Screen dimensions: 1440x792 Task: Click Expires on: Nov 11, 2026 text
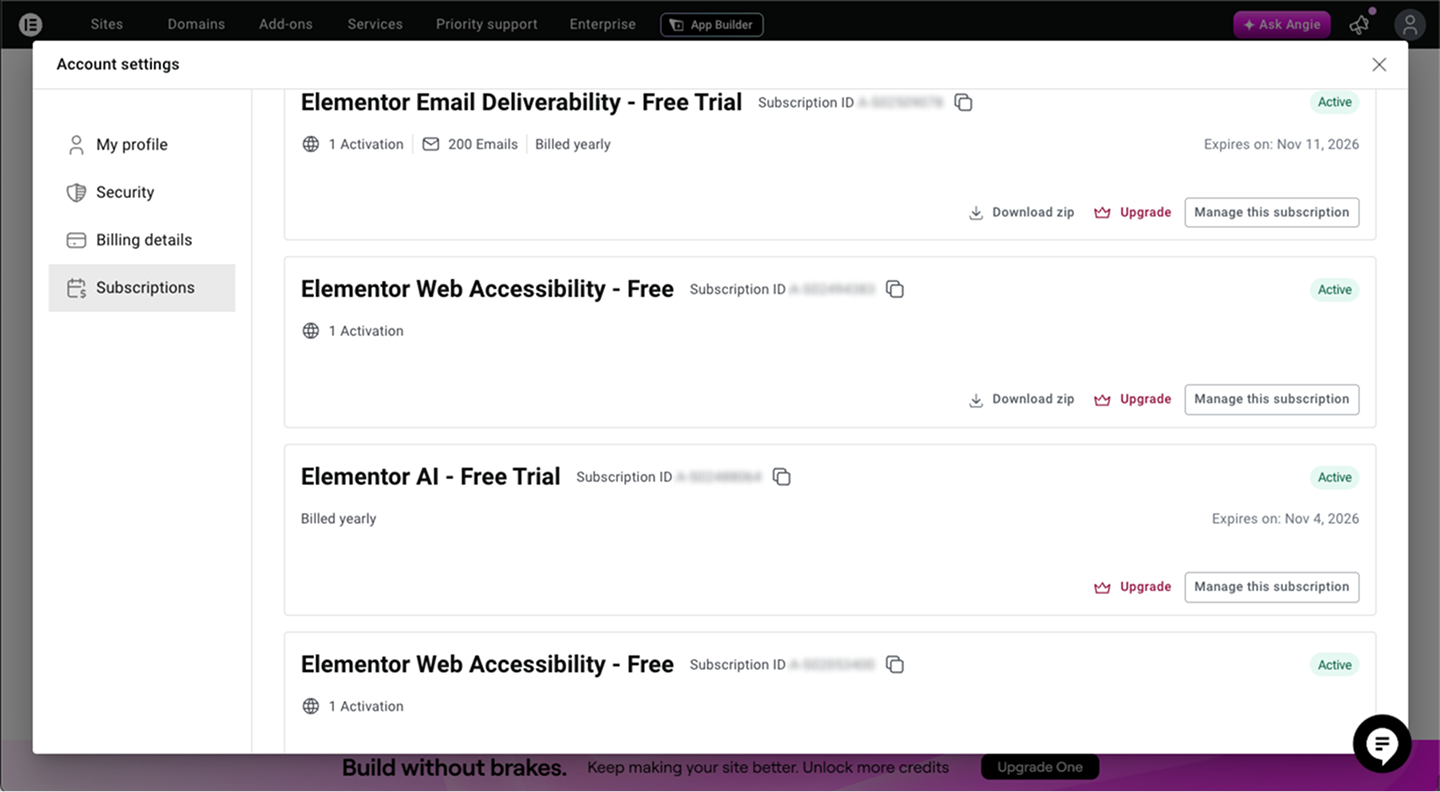pyautogui.click(x=1281, y=144)
